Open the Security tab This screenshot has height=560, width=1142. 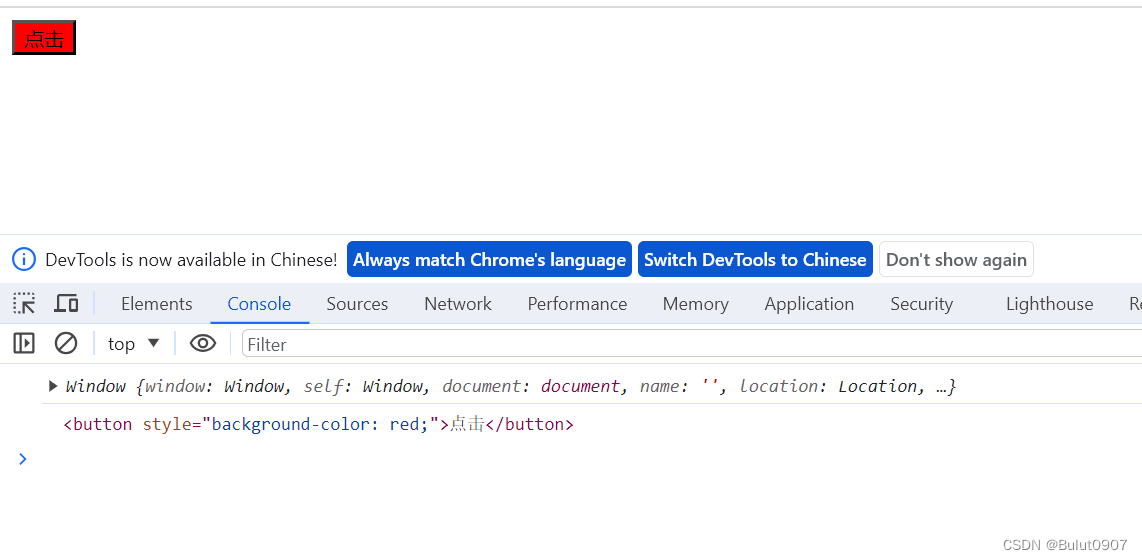[x=921, y=304]
